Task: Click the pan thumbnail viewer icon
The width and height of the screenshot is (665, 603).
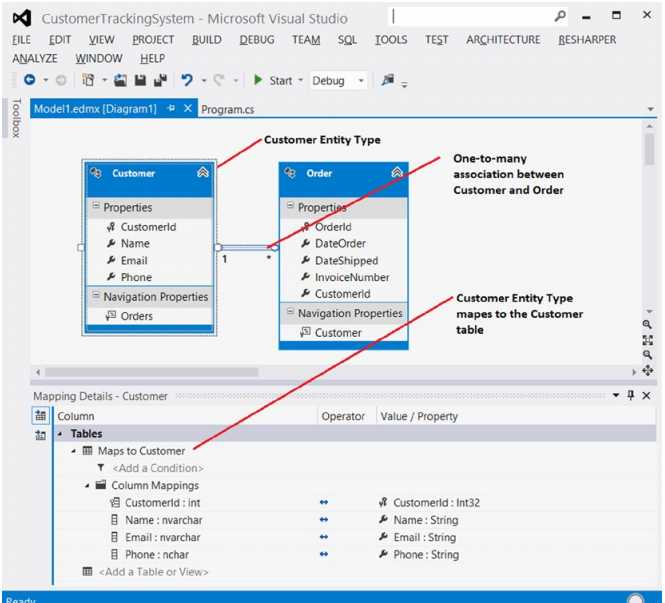Action: pyautogui.click(x=648, y=371)
